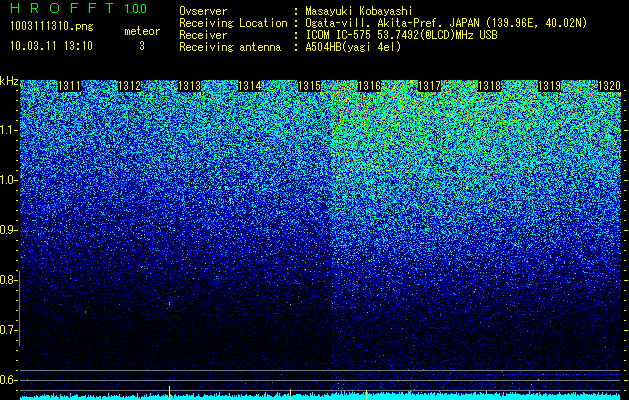
Task: Click the 1317 time label
Action: point(429,86)
